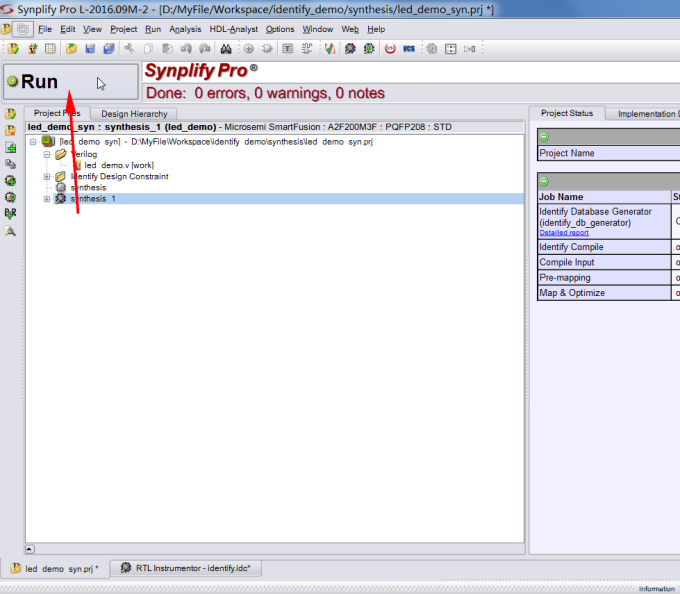
Task: Click the Map & Optimize job row
Action: (x=604, y=293)
